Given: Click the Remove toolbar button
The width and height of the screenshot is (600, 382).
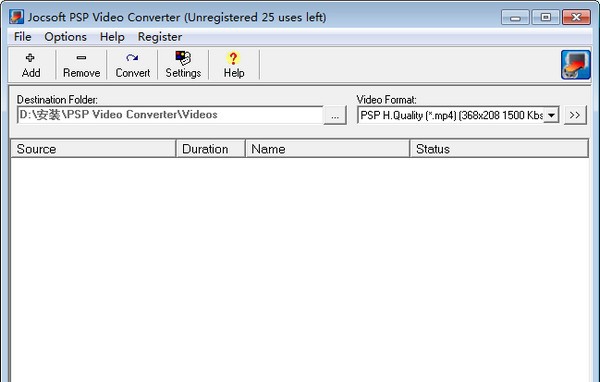Looking at the screenshot, I should (81, 65).
